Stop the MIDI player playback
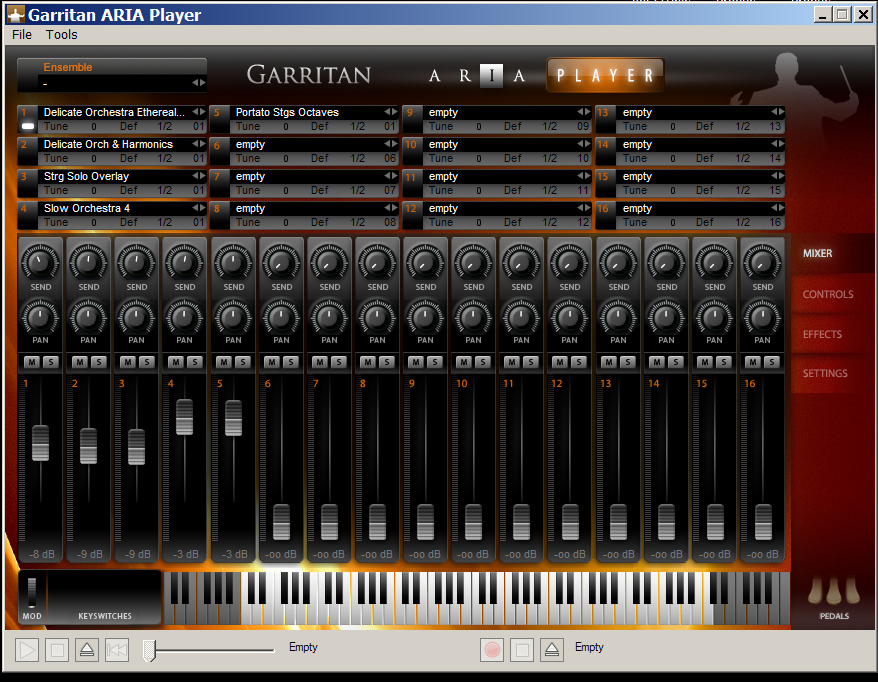 pos(57,650)
